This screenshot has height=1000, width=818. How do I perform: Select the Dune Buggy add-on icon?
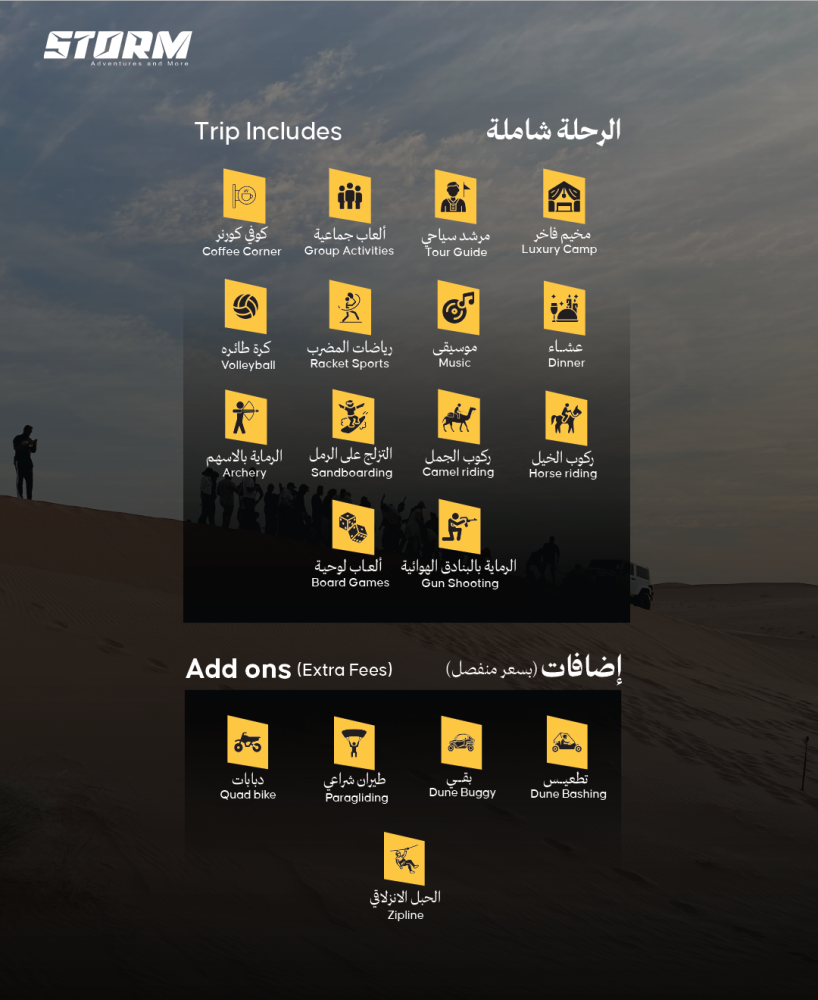(461, 743)
